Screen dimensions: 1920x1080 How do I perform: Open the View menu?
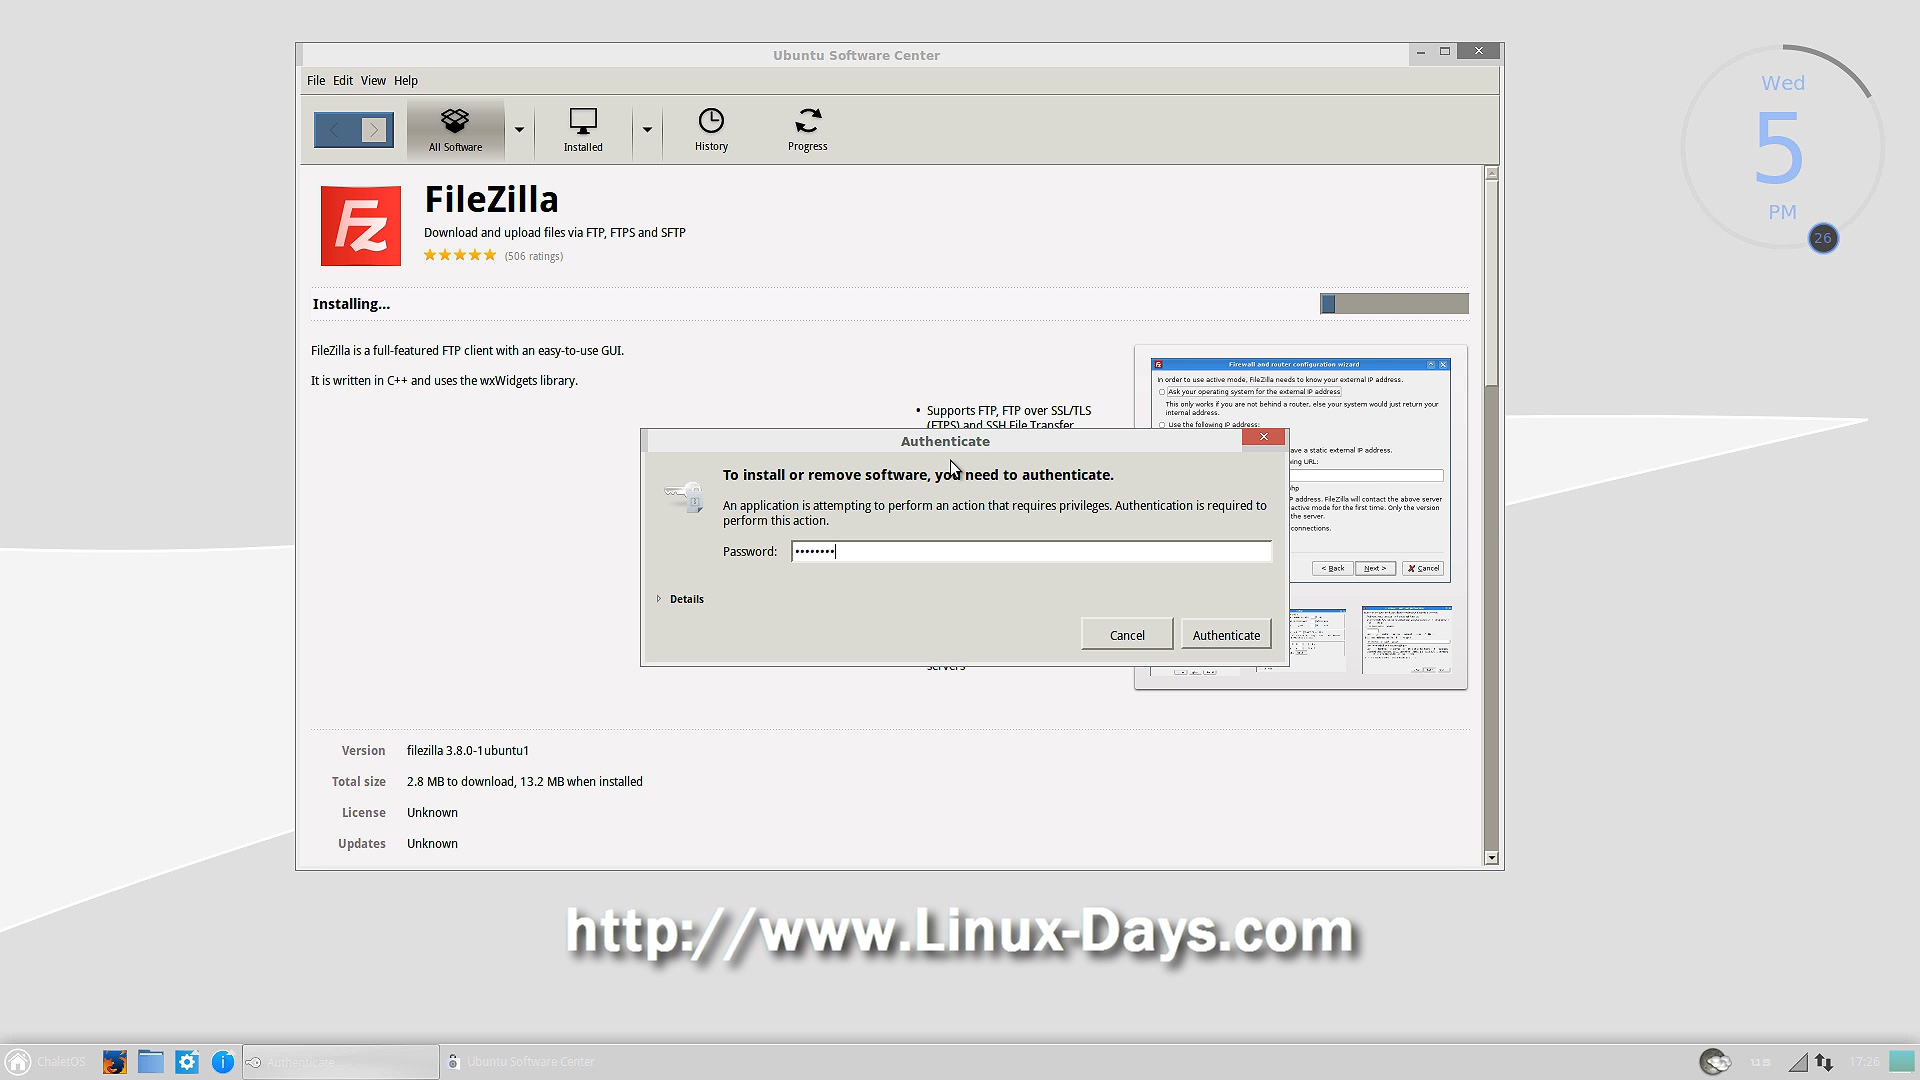click(373, 81)
